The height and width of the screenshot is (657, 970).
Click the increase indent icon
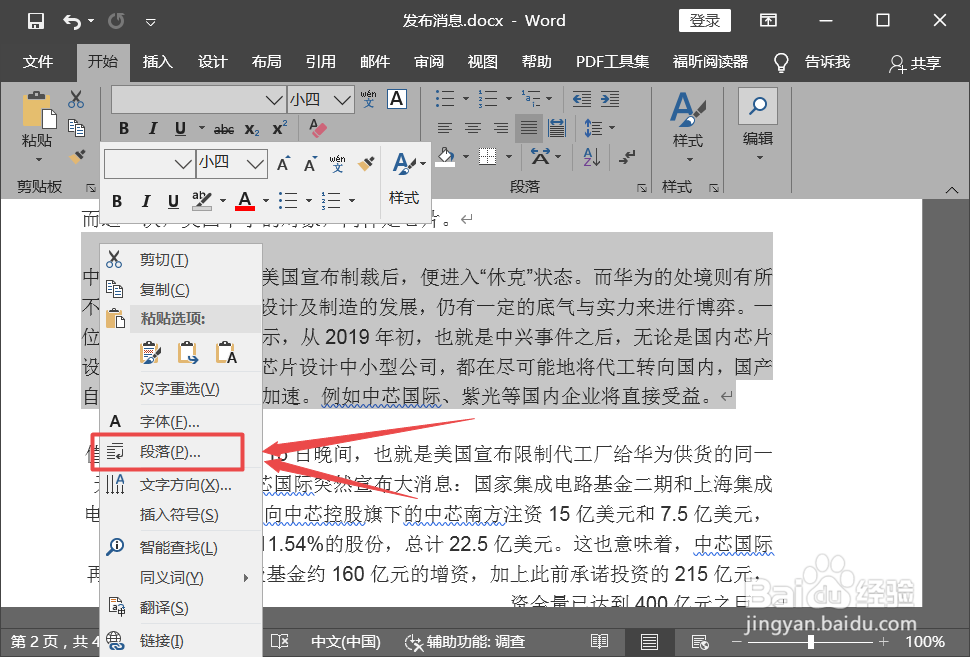[610, 99]
